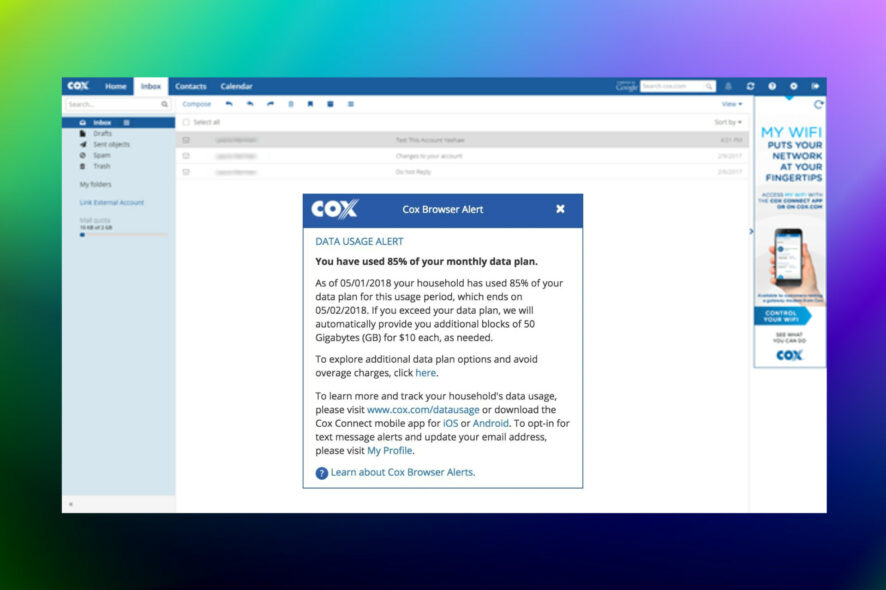This screenshot has height=590, width=886.
Task: Open the settings gear icon in top bar
Action: 794,86
